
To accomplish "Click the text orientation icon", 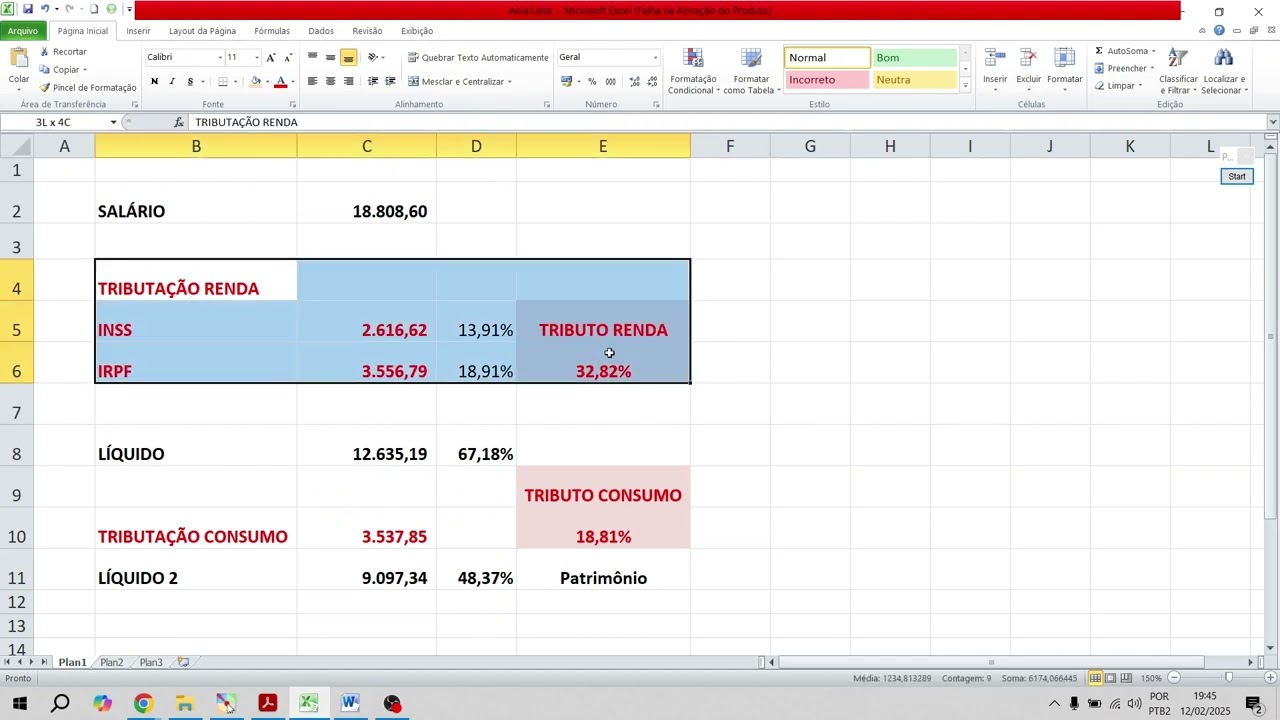I will pyautogui.click(x=373, y=57).
